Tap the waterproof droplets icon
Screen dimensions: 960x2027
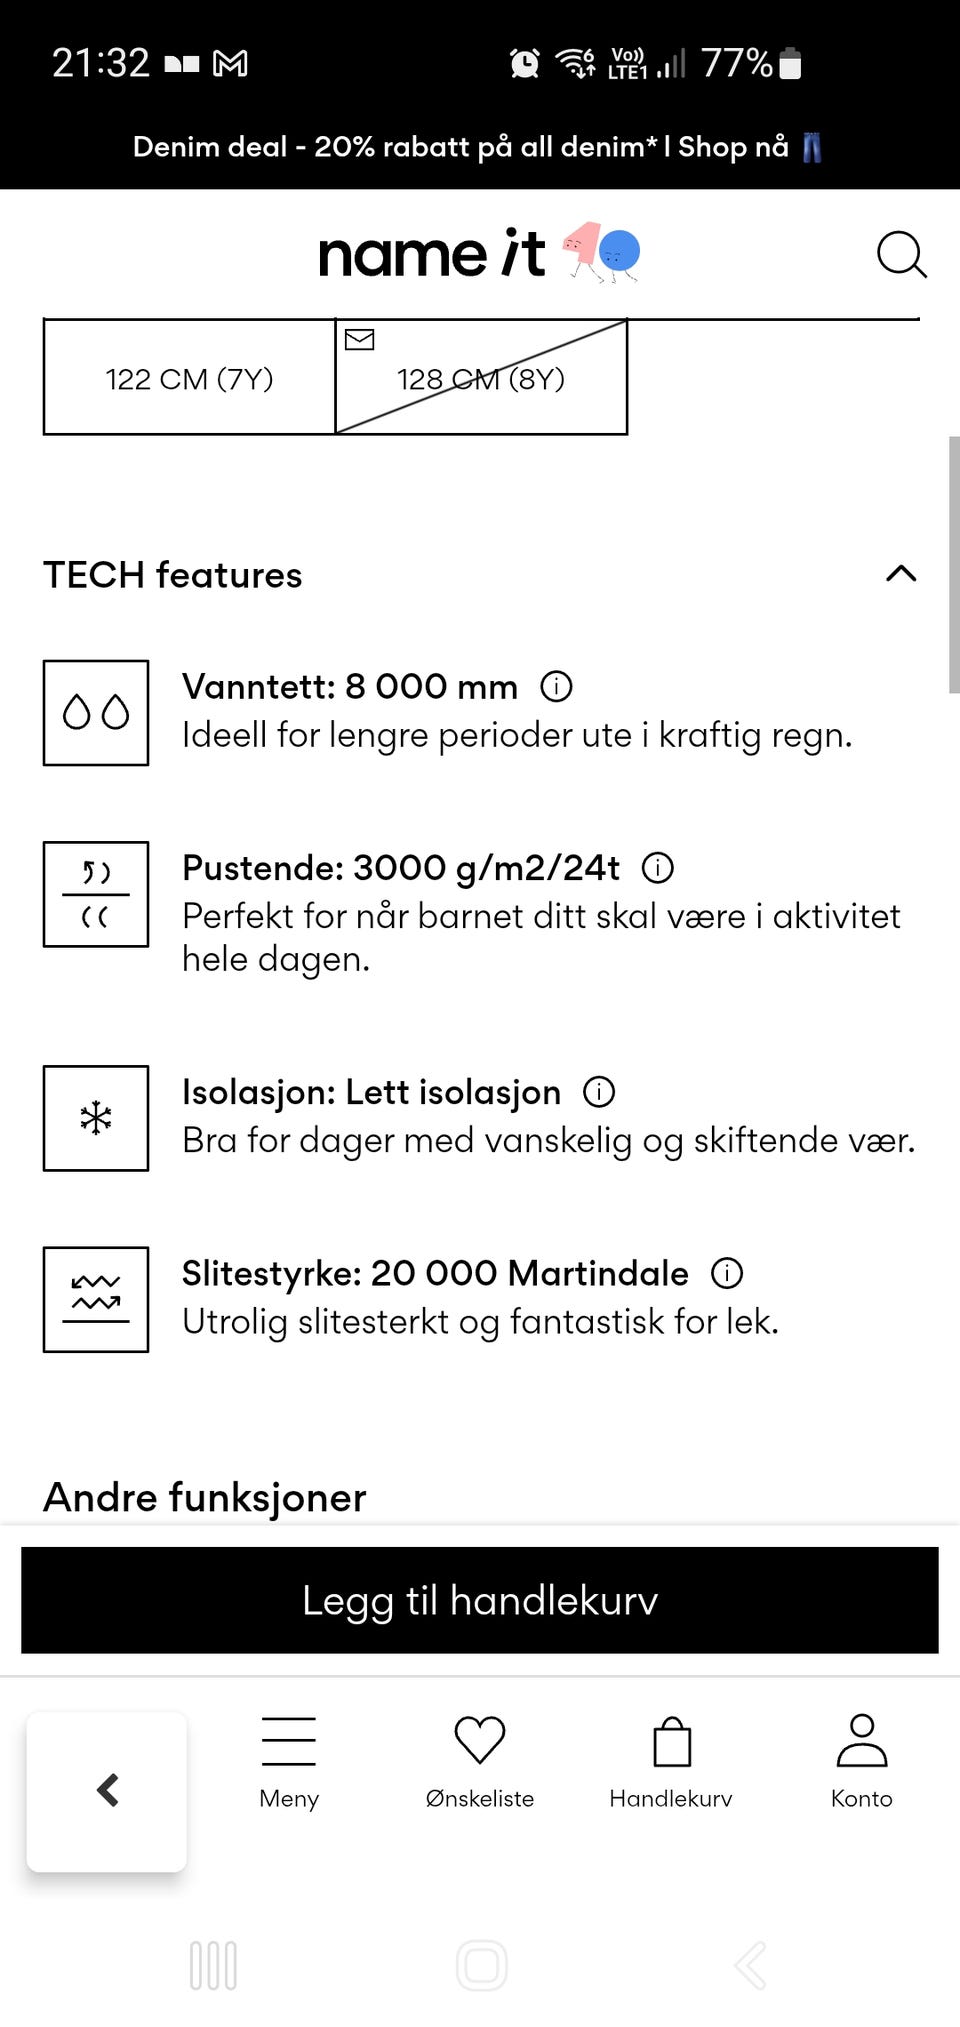[x=96, y=713]
